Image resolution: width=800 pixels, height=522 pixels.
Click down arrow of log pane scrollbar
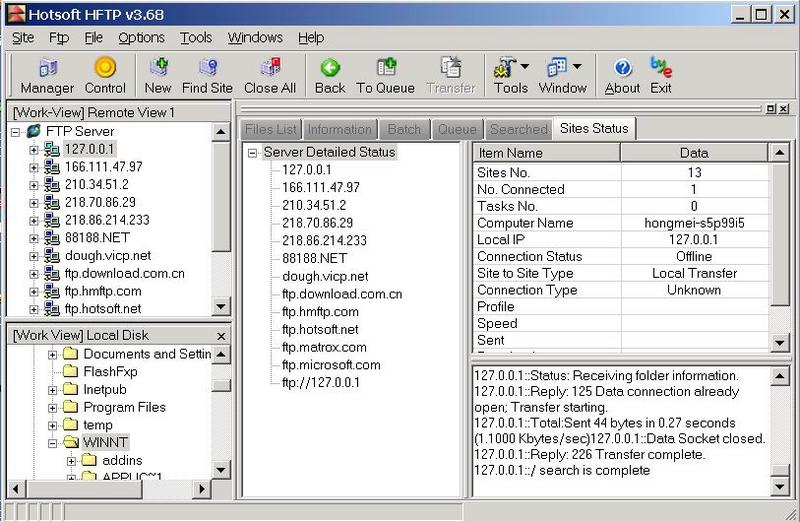780,487
